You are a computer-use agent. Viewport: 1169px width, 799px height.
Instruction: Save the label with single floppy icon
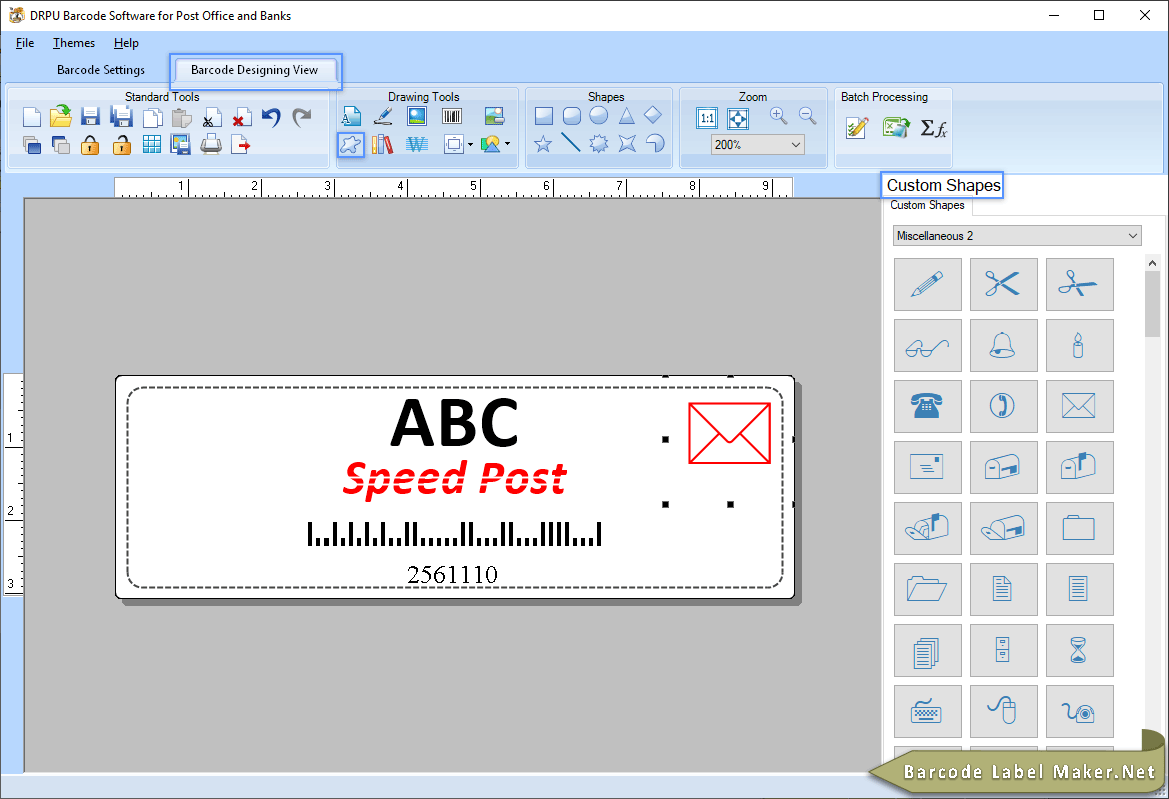coord(90,117)
